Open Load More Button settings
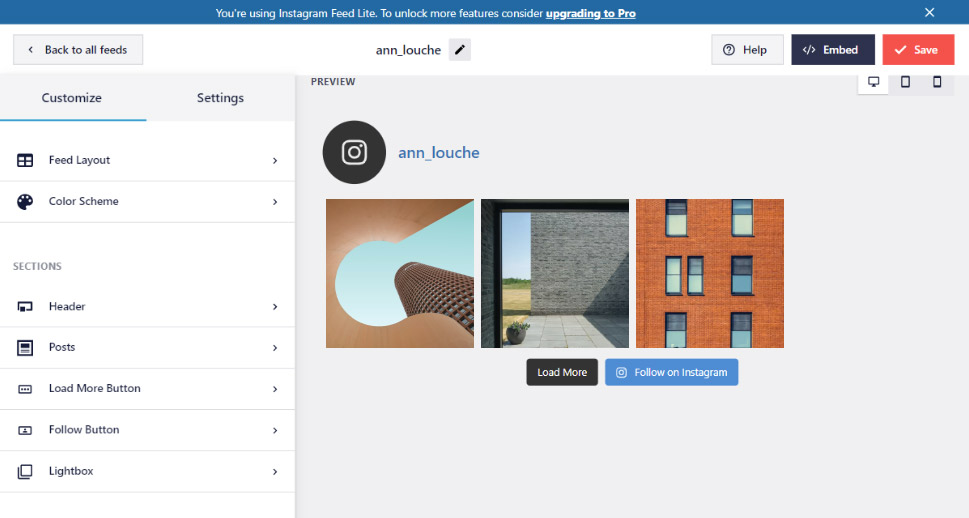This screenshot has height=518, width=969. pos(147,389)
